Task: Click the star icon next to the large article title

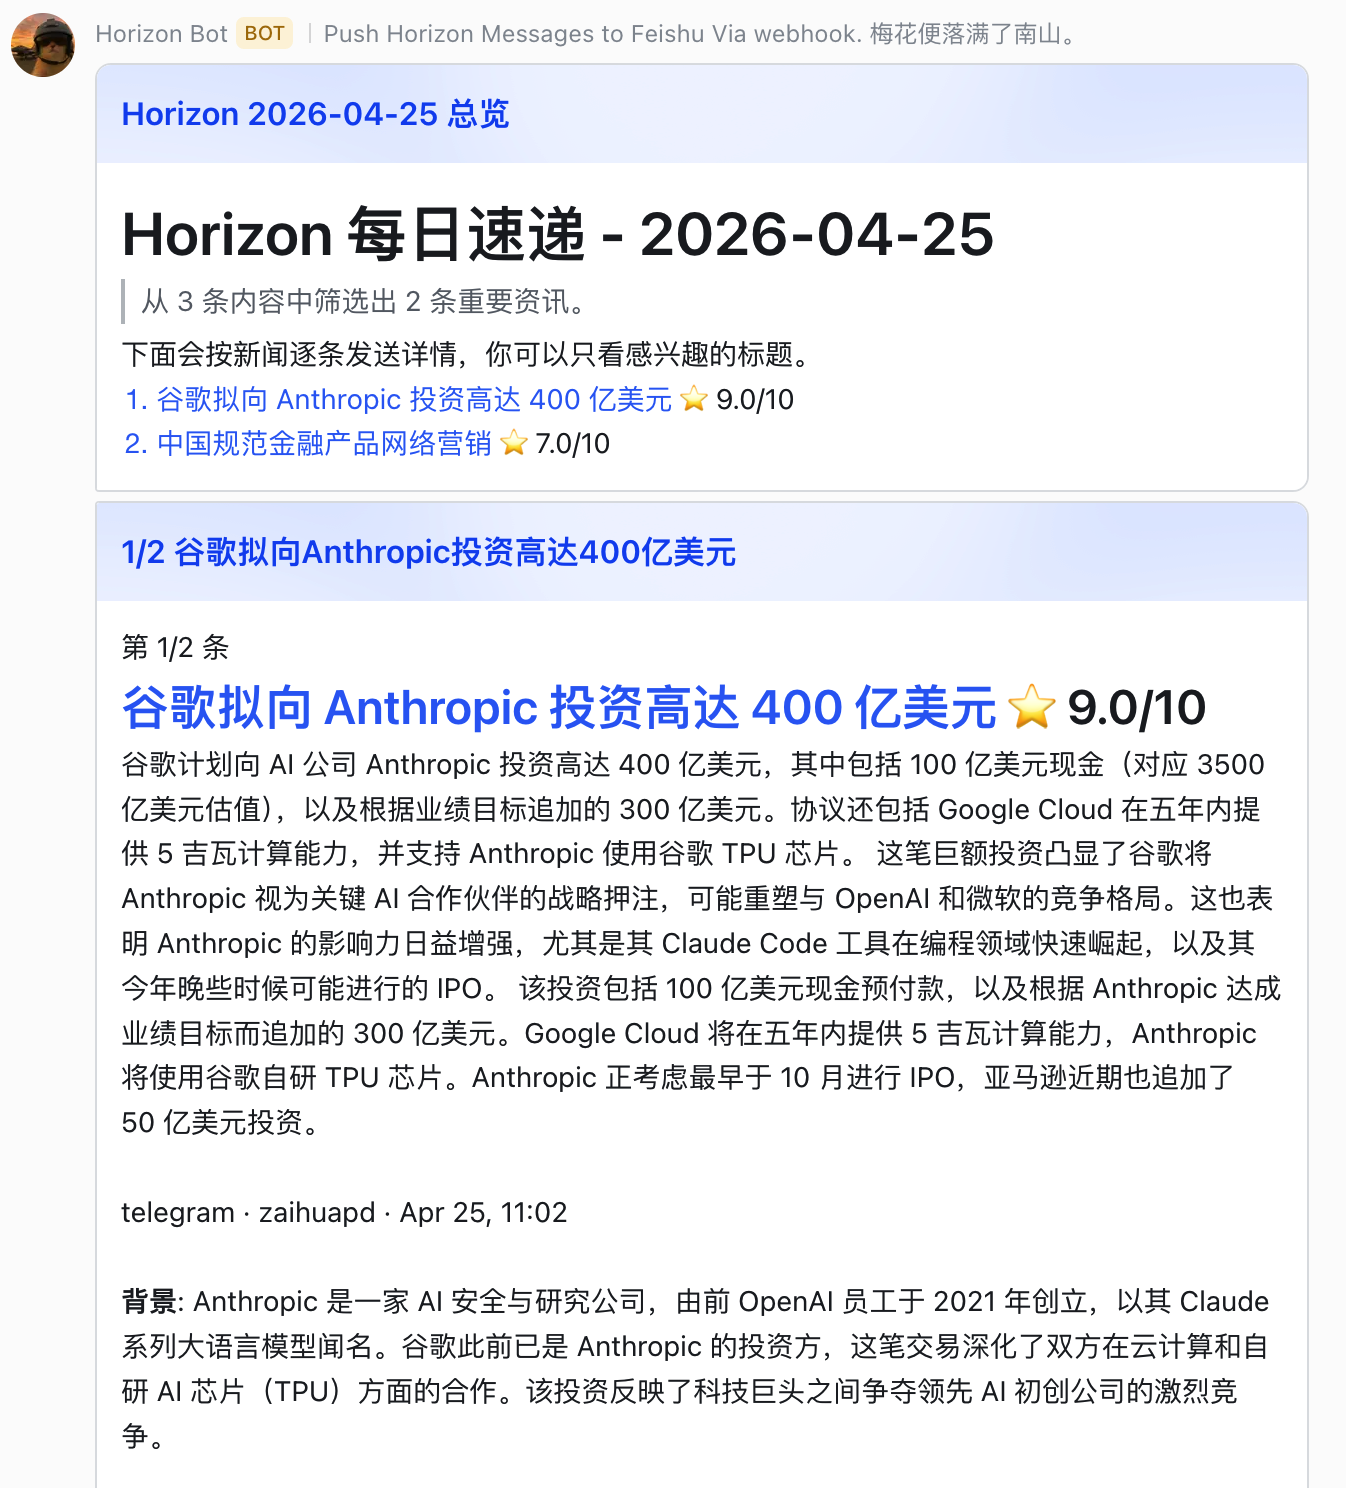Action: pos(1032,708)
